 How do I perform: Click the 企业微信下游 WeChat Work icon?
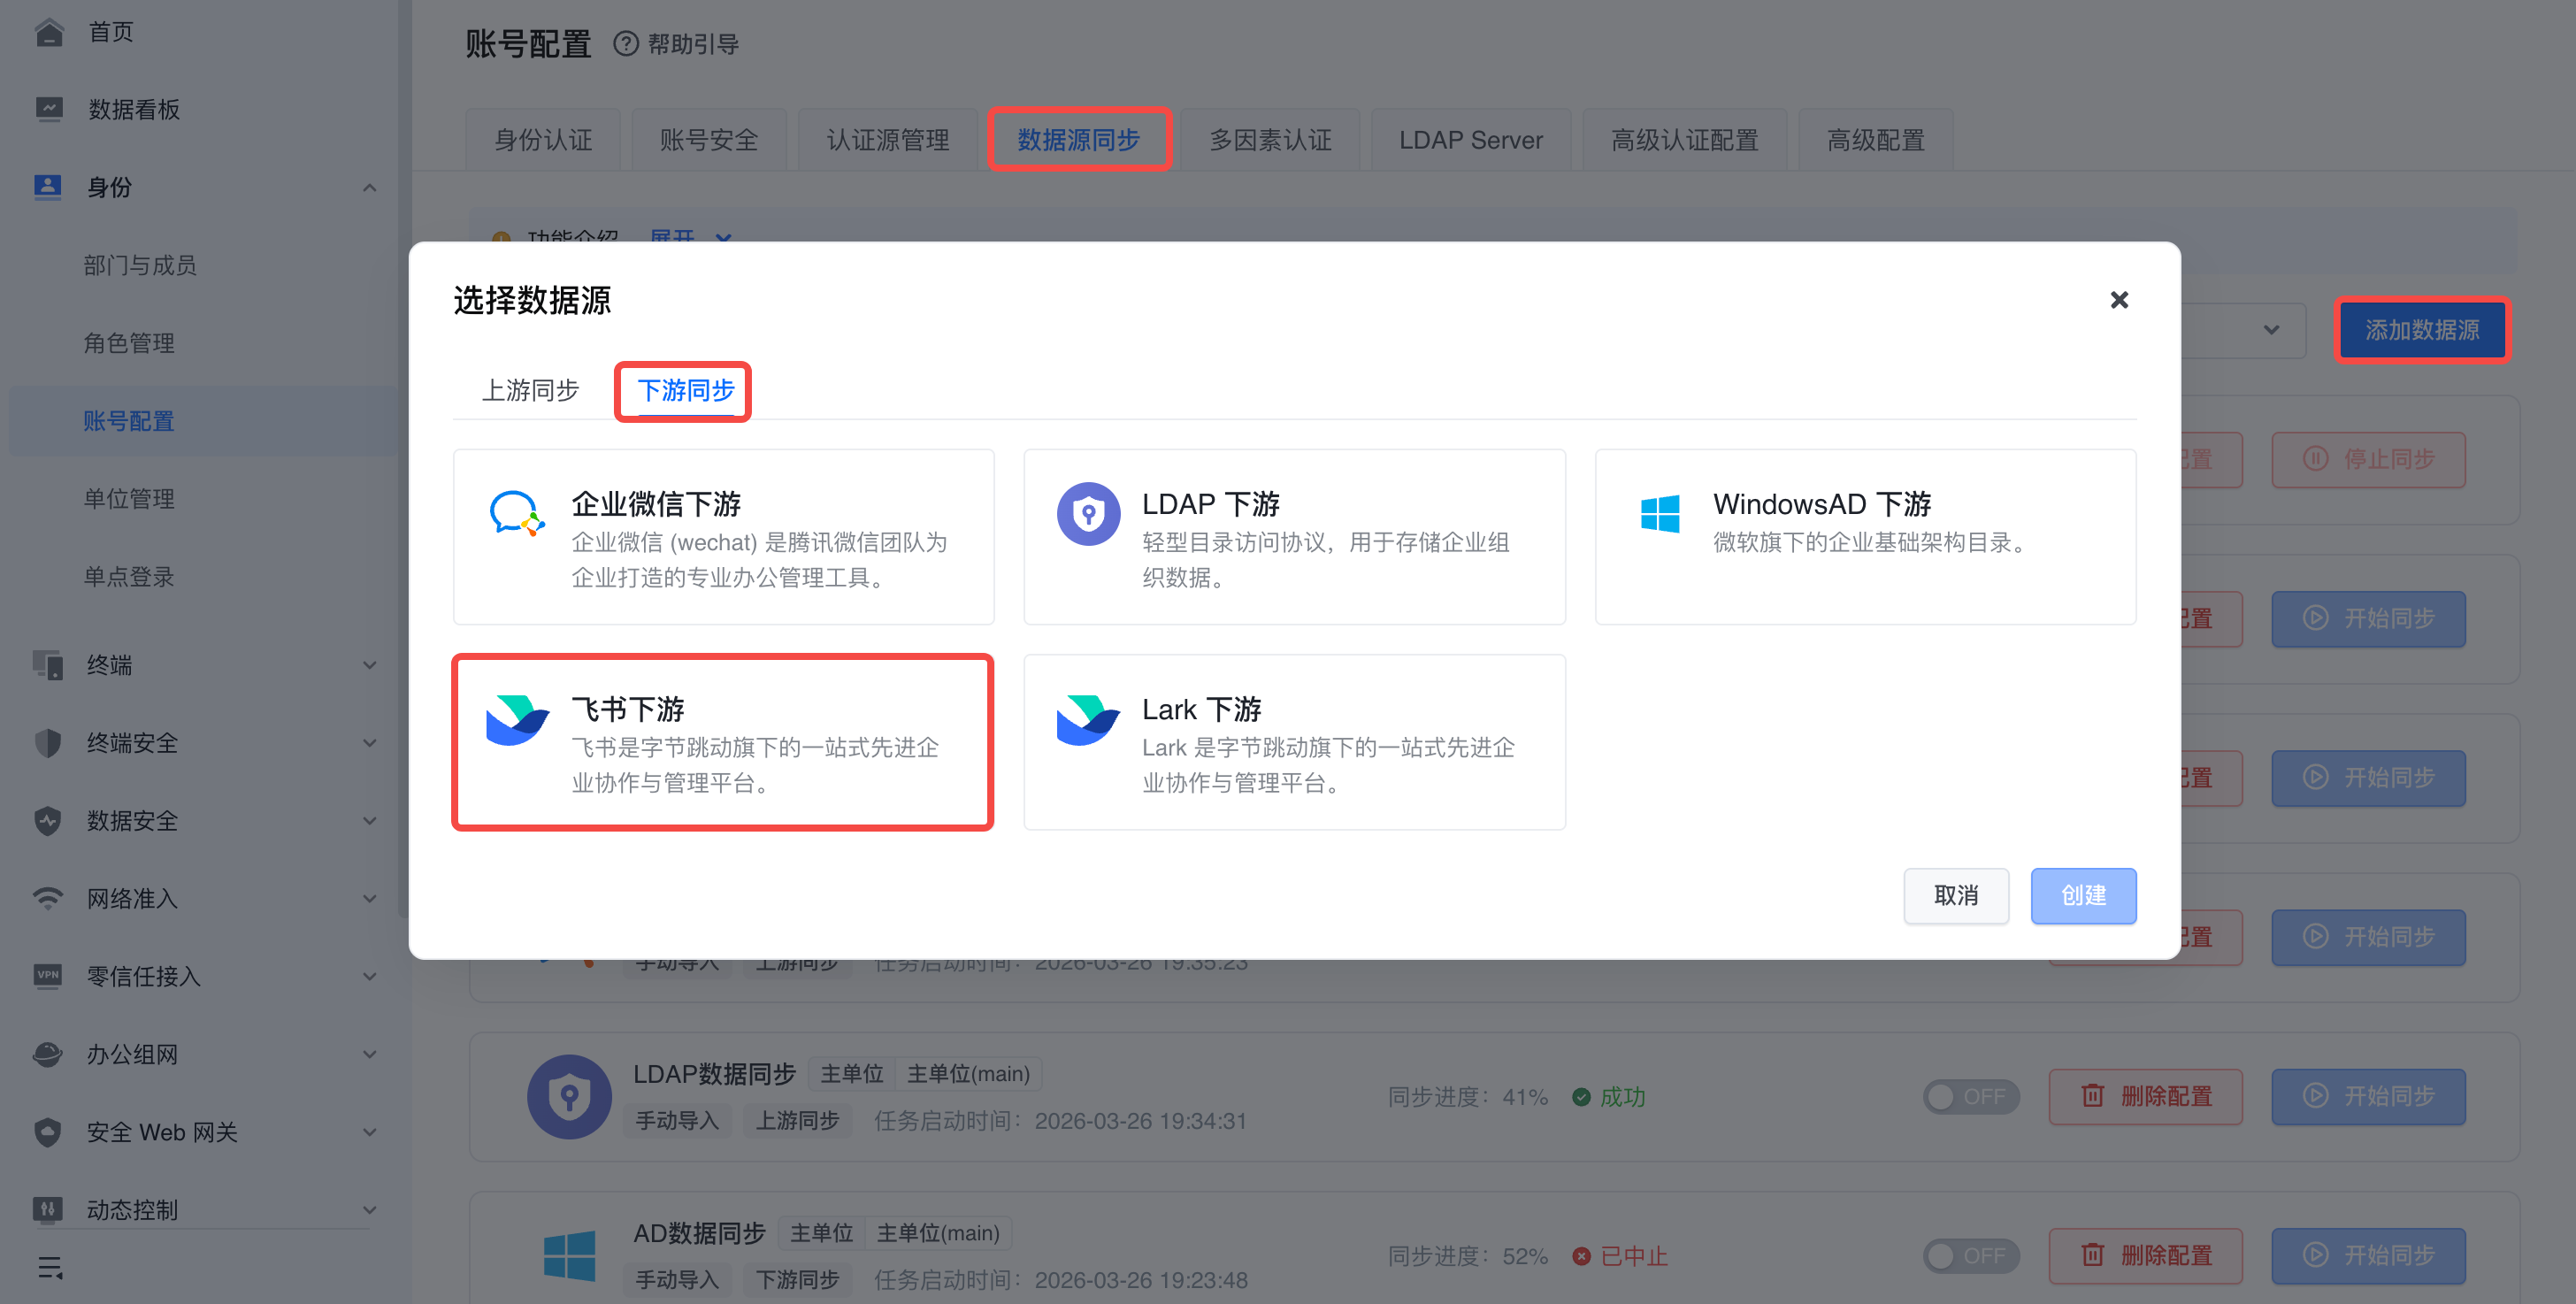[x=517, y=514]
